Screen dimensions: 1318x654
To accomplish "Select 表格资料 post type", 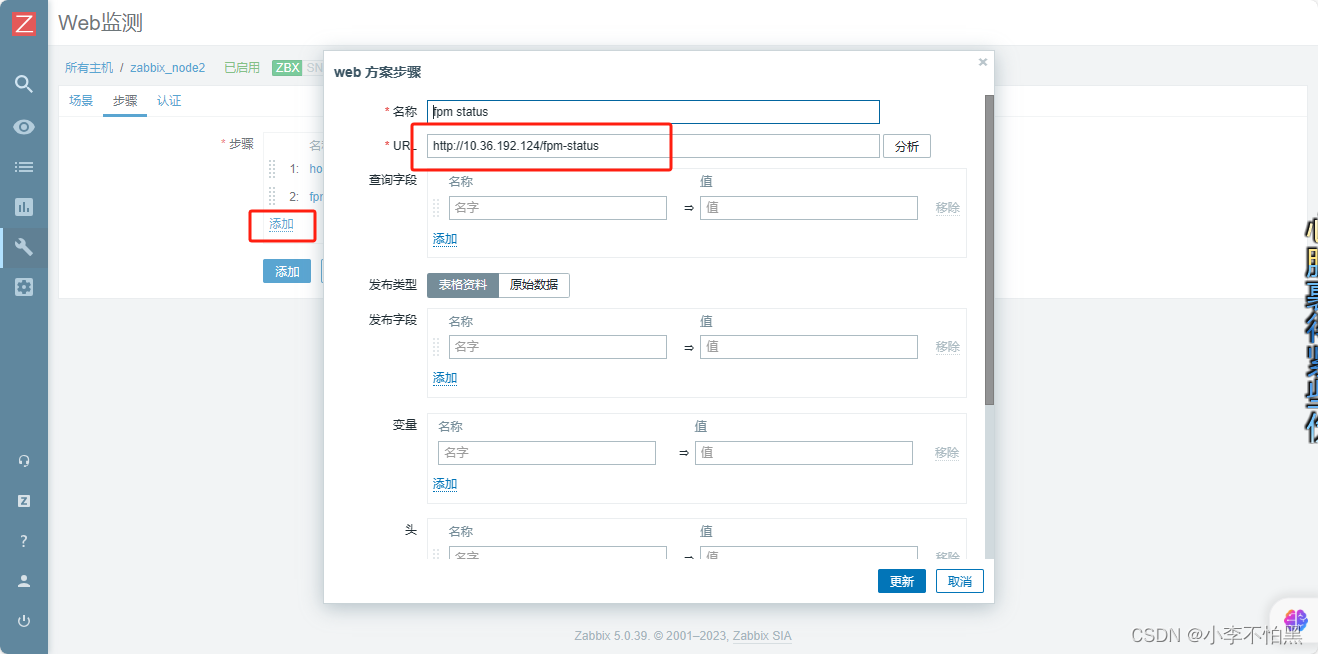I will [463, 285].
